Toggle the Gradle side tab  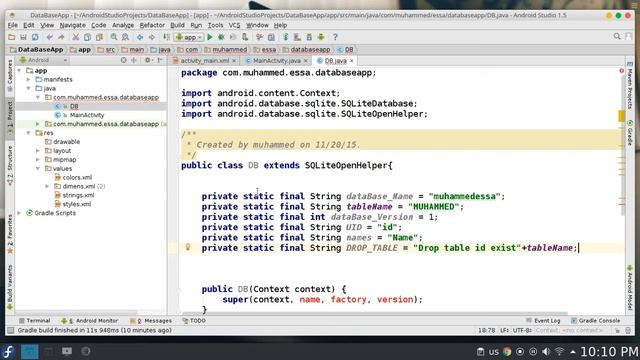(x=630, y=133)
